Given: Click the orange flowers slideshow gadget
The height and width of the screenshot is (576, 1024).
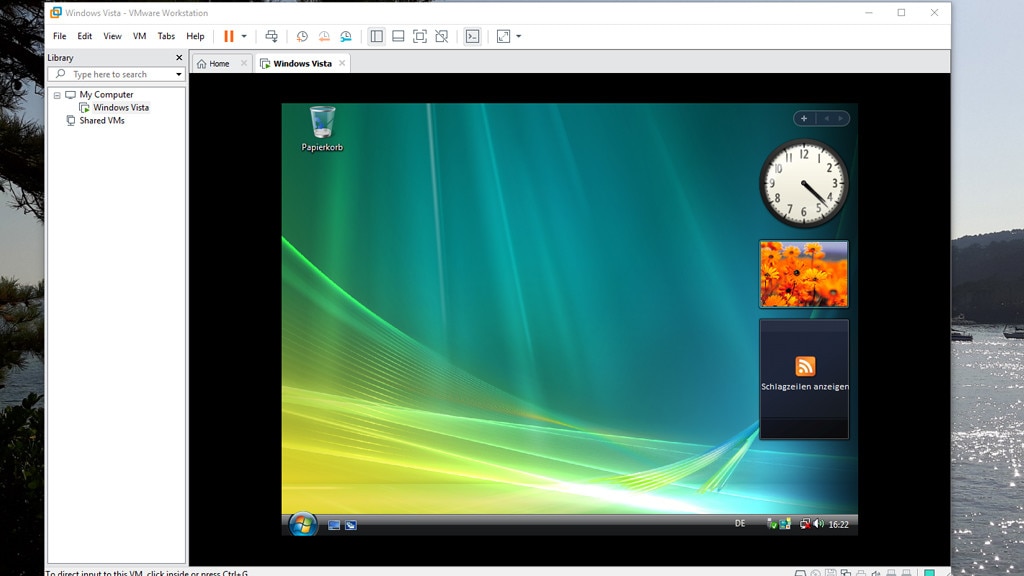Looking at the screenshot, I should click(804, 274).
